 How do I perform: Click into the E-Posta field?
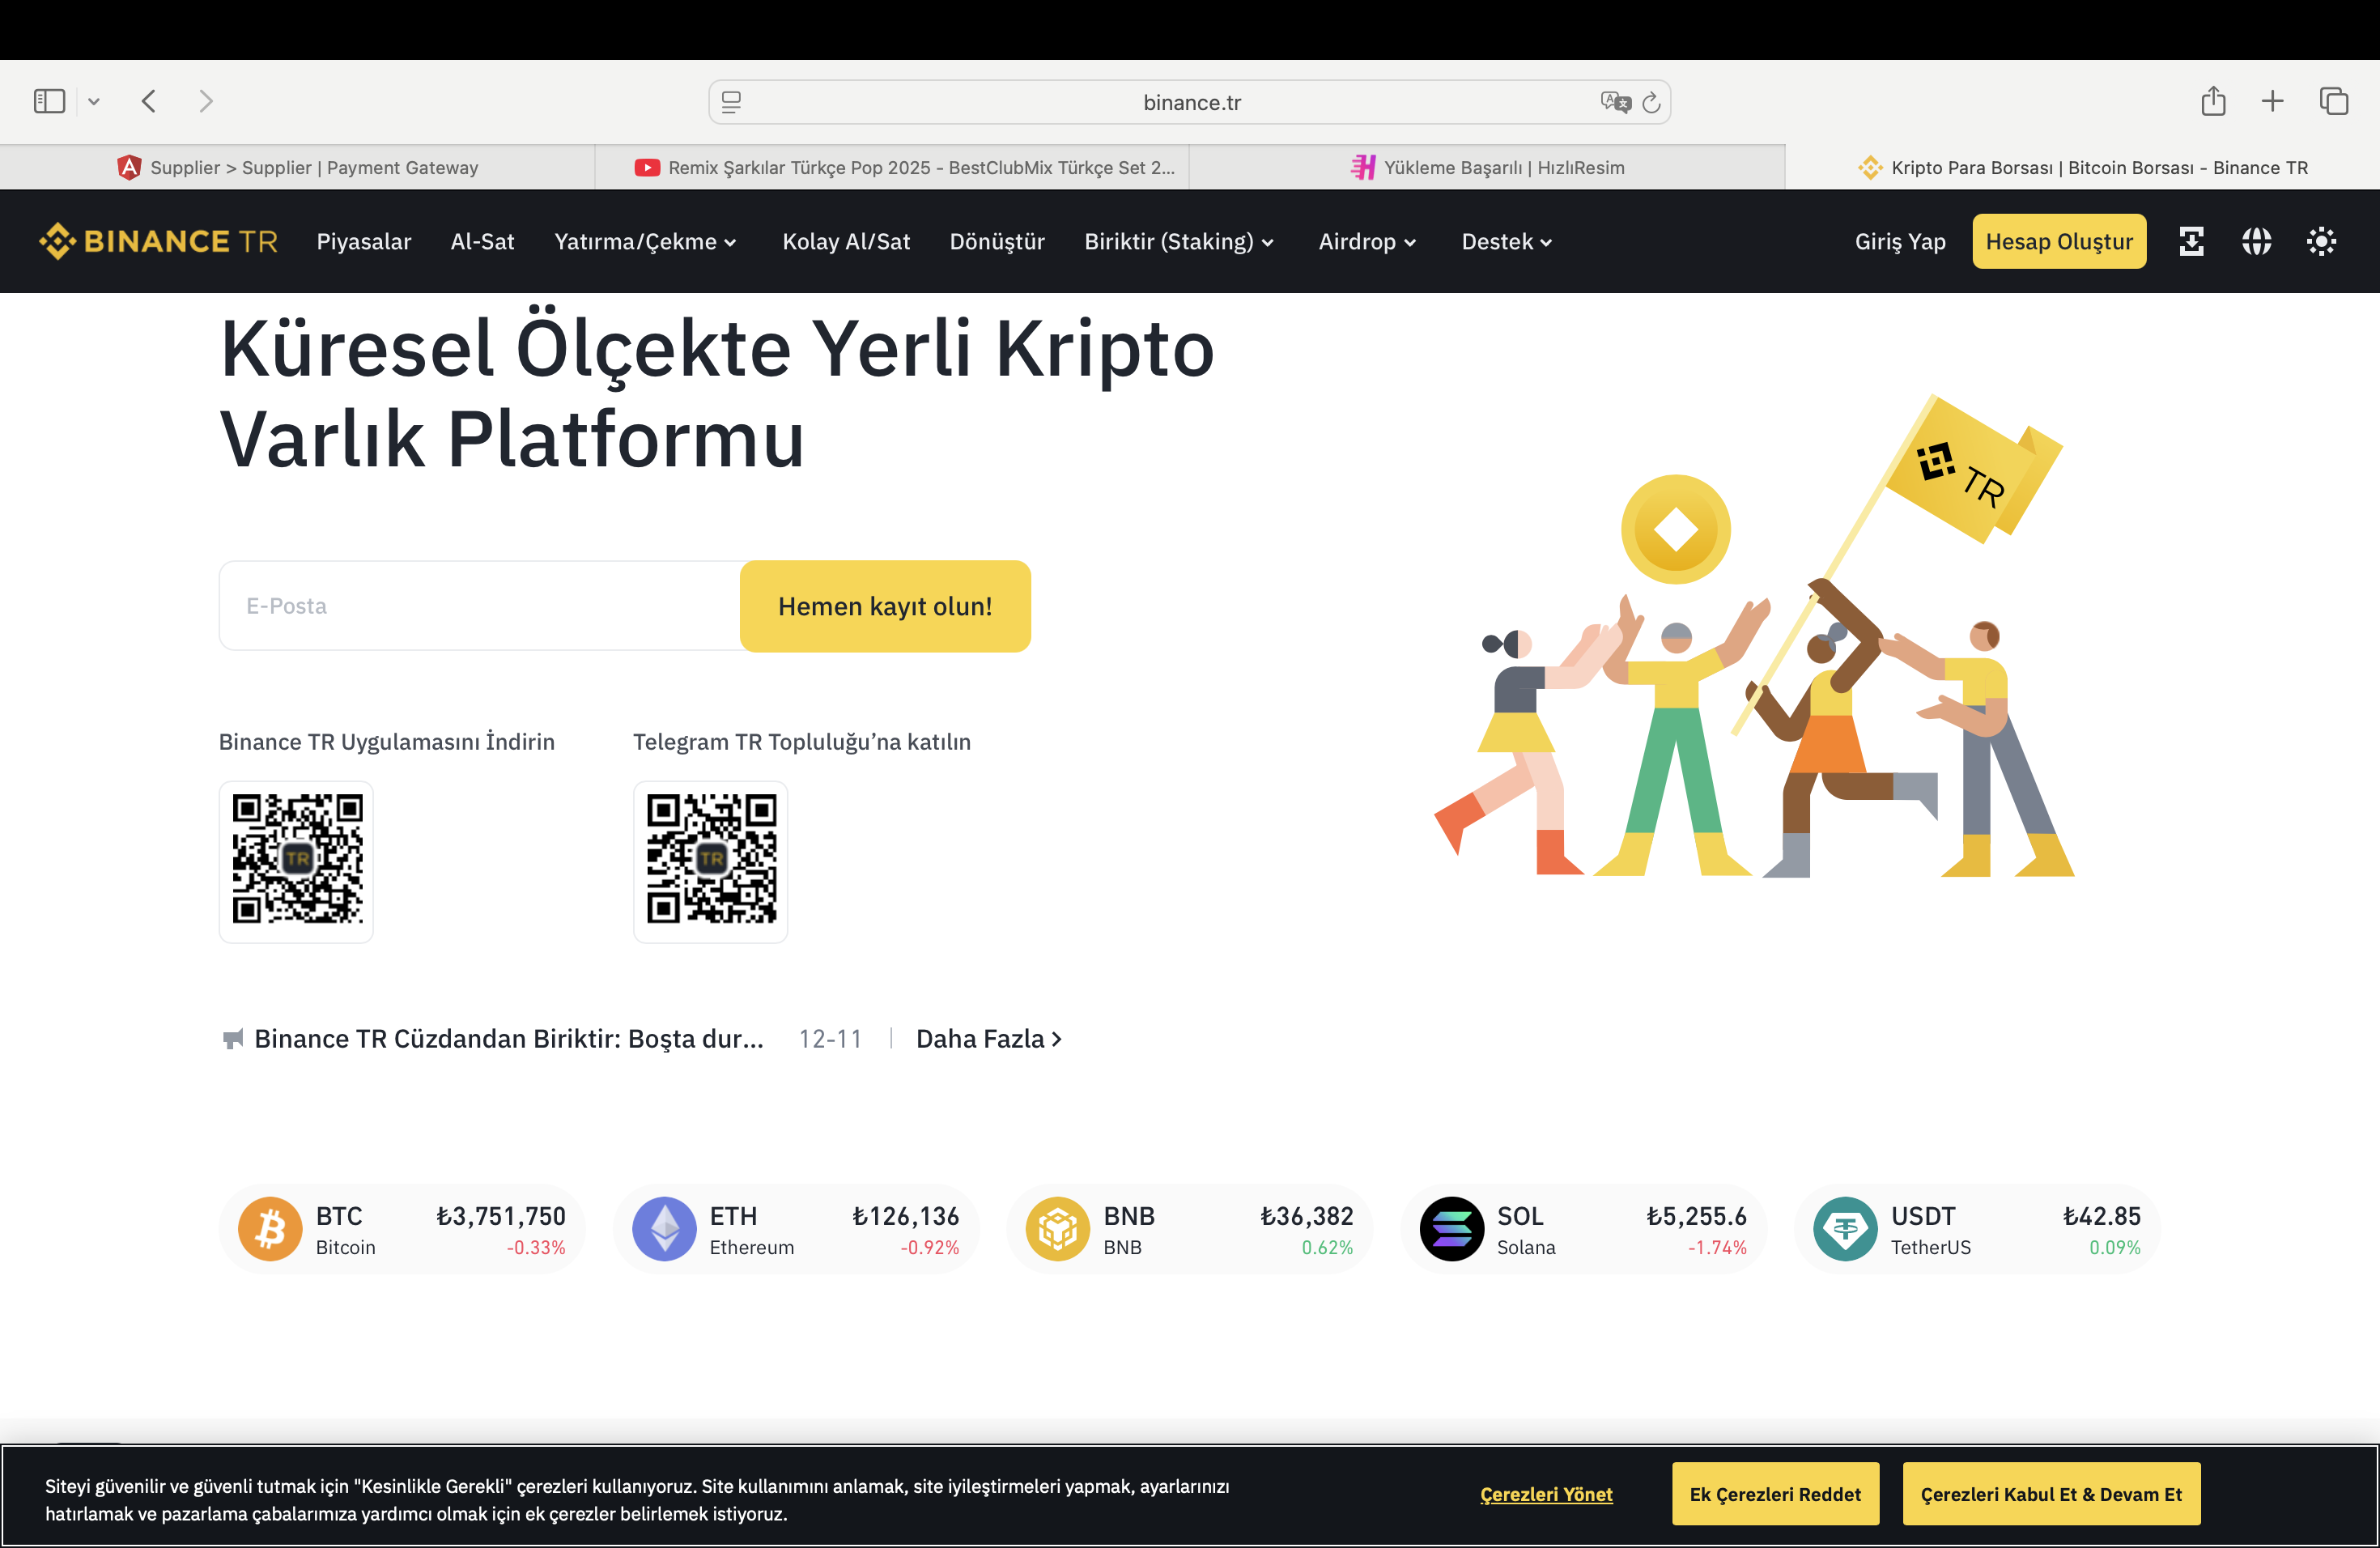tap(480, 606)
